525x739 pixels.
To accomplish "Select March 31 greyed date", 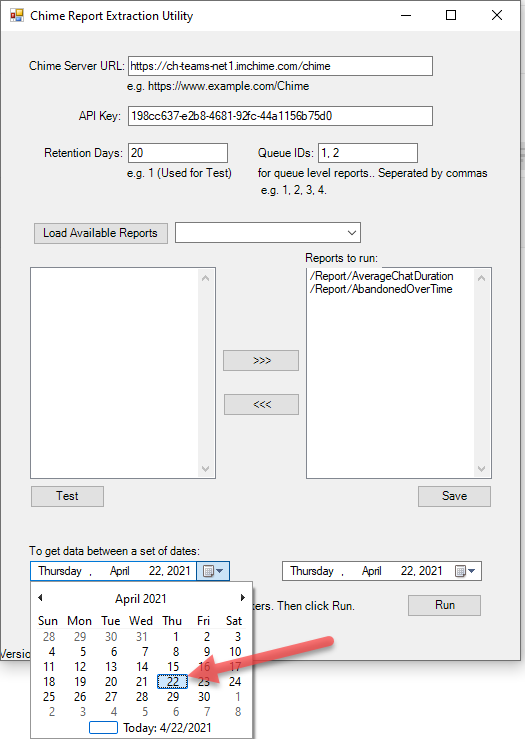I will tap(142, 637).
